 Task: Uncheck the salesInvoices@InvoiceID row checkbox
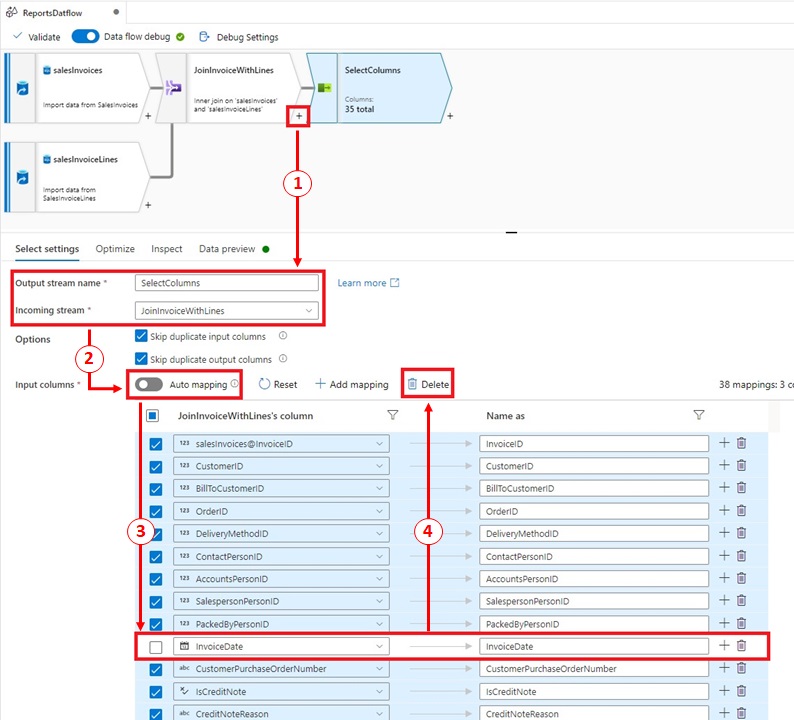point(156,445)
